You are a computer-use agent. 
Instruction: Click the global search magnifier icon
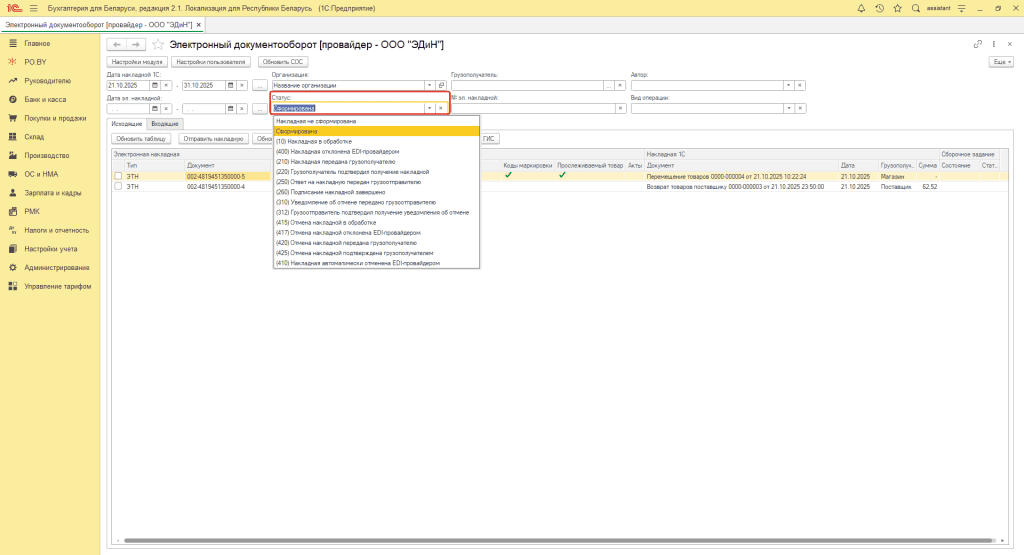point(916,8)
